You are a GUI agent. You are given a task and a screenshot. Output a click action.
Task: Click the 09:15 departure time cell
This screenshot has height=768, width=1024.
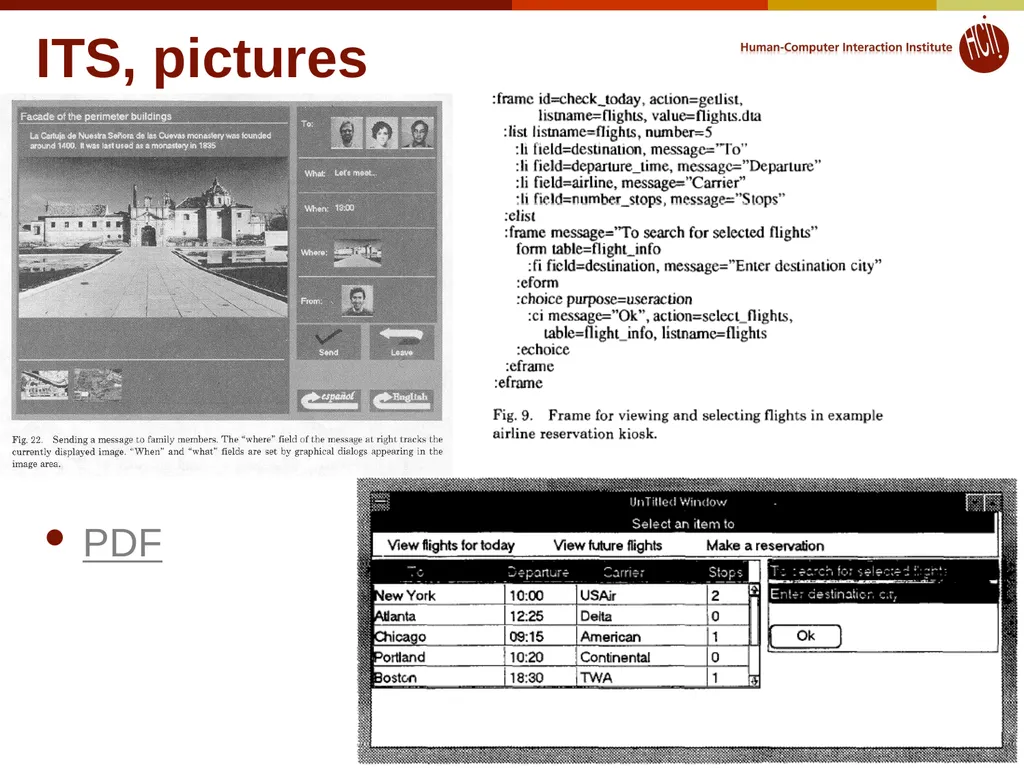pos(540,636)
